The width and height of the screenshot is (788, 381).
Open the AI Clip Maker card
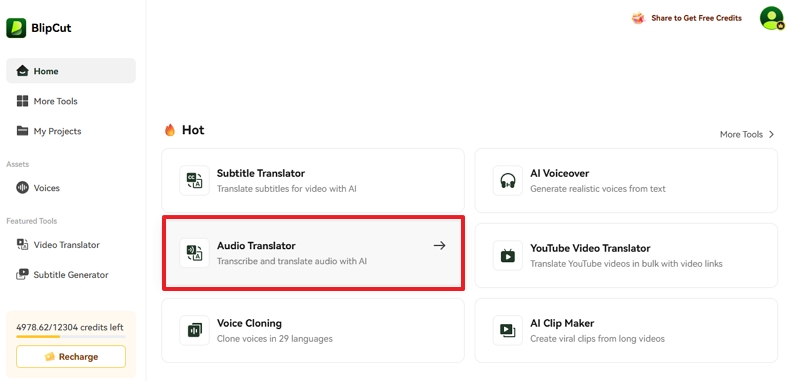[626, 330]
